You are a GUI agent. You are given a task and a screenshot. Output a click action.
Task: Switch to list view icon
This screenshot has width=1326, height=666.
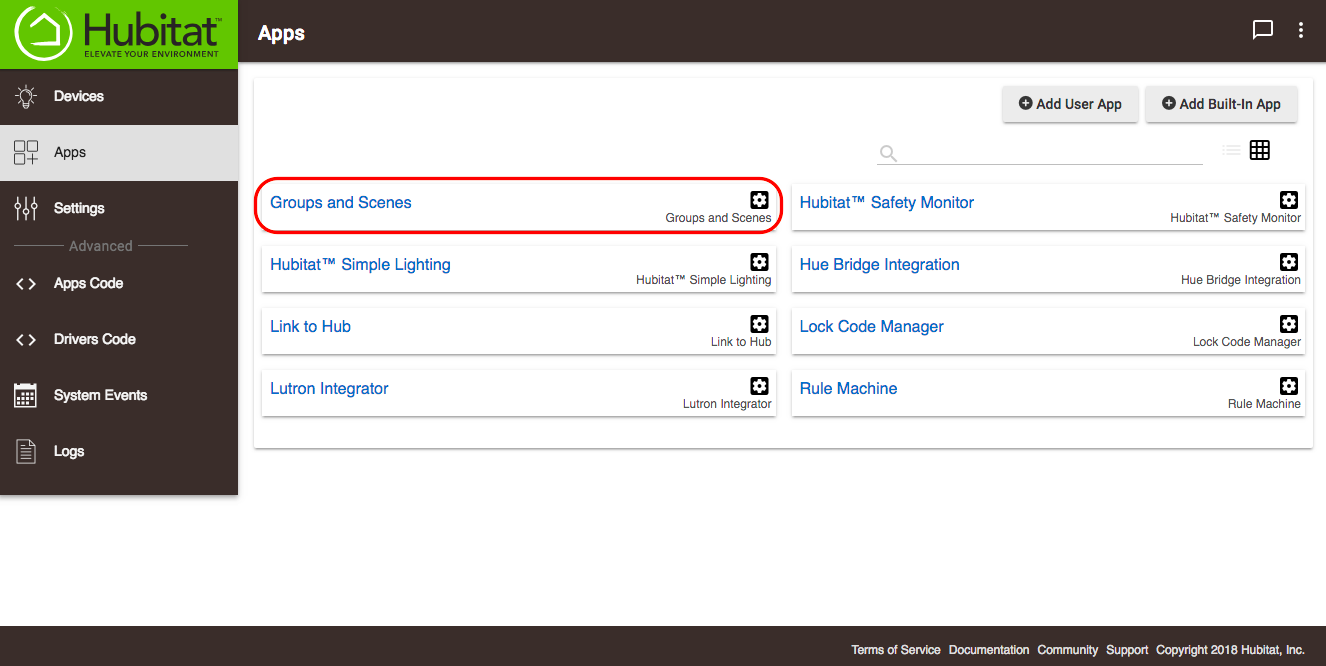tap(1231, 150)
